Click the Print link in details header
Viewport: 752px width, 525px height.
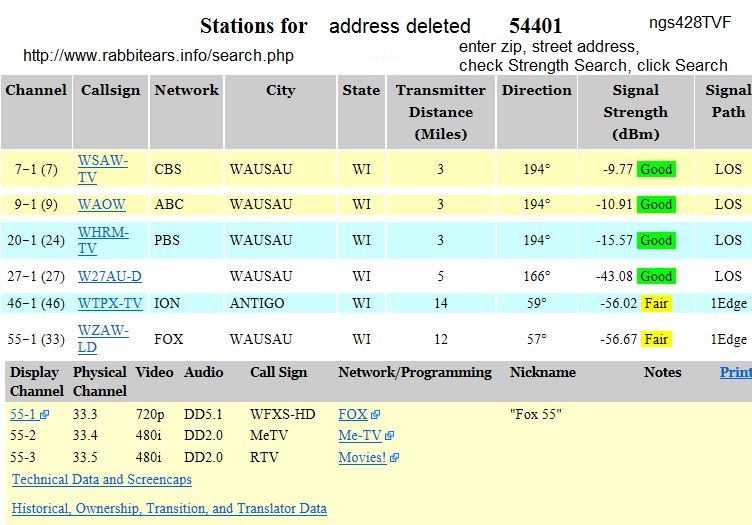click(735, 372)
